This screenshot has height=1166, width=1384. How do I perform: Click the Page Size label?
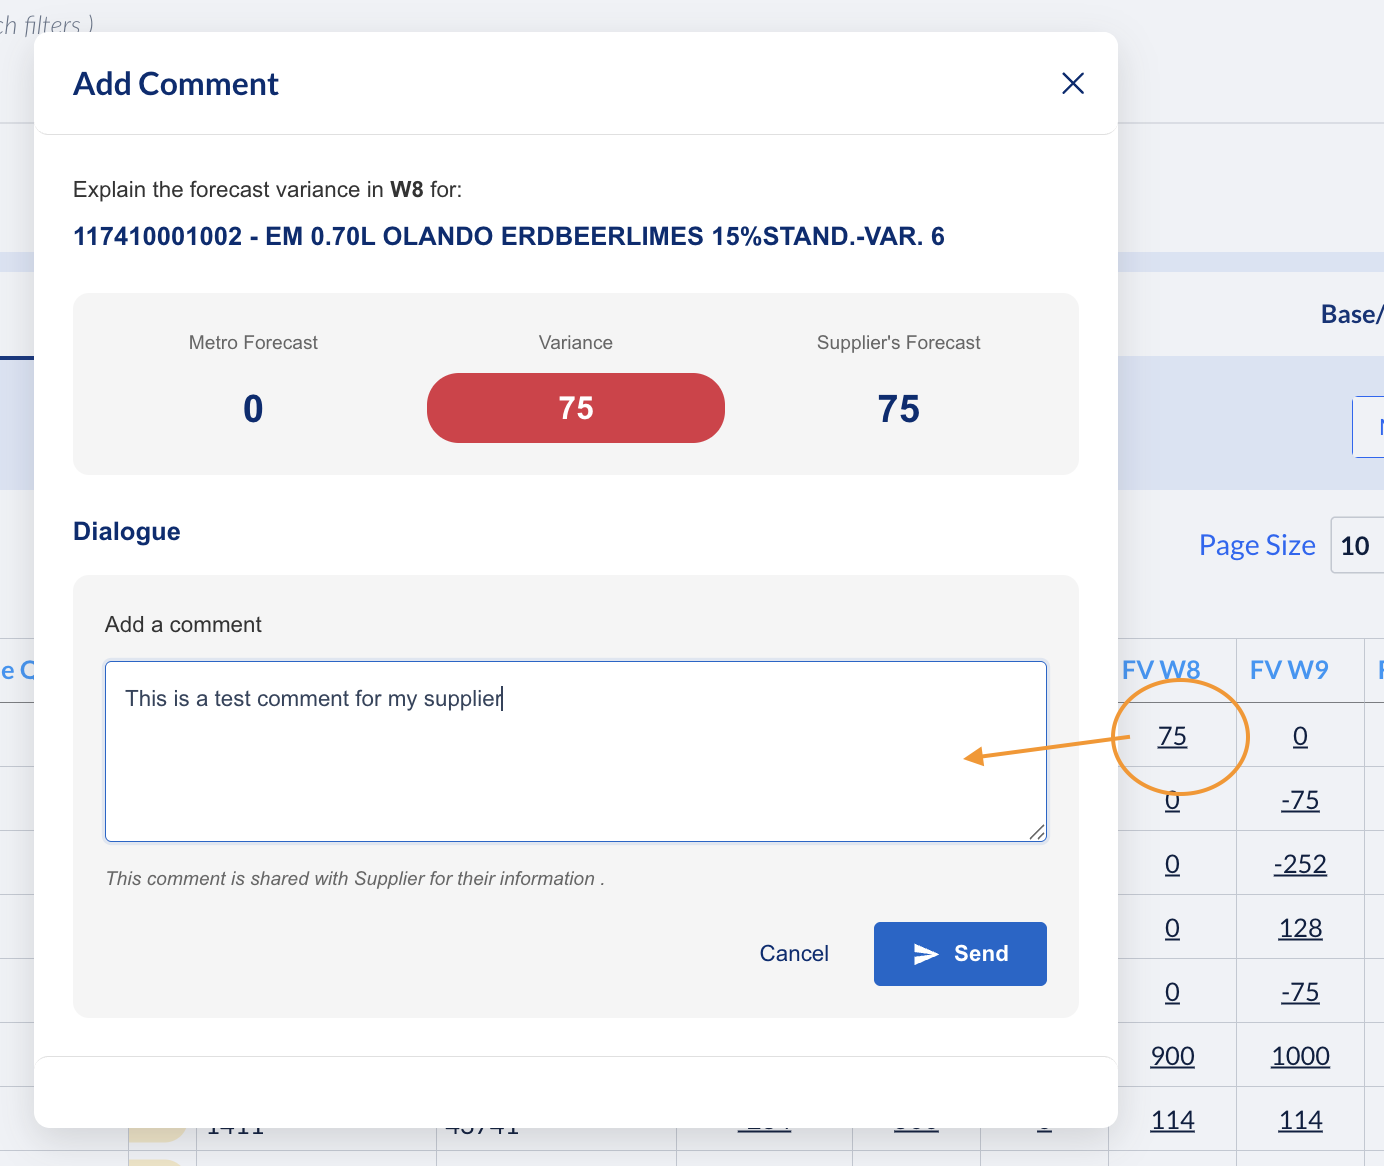[1257, 546]
